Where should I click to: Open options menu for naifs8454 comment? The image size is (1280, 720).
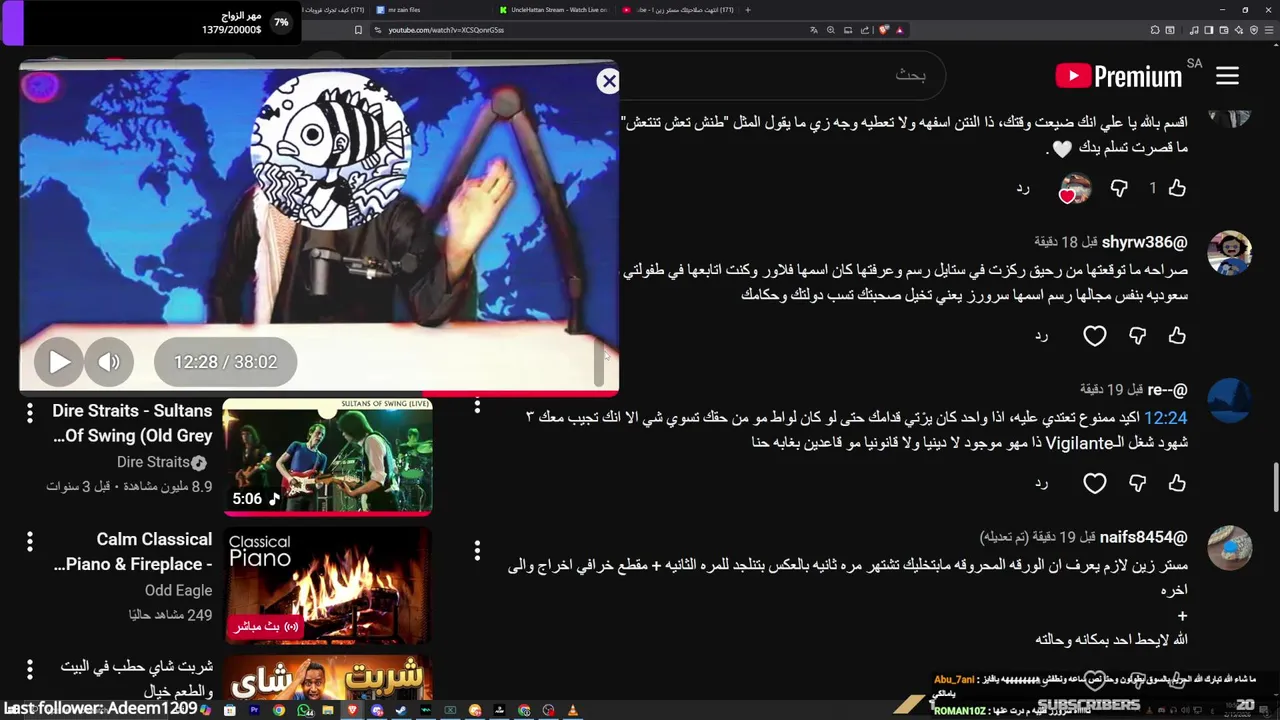477,551
